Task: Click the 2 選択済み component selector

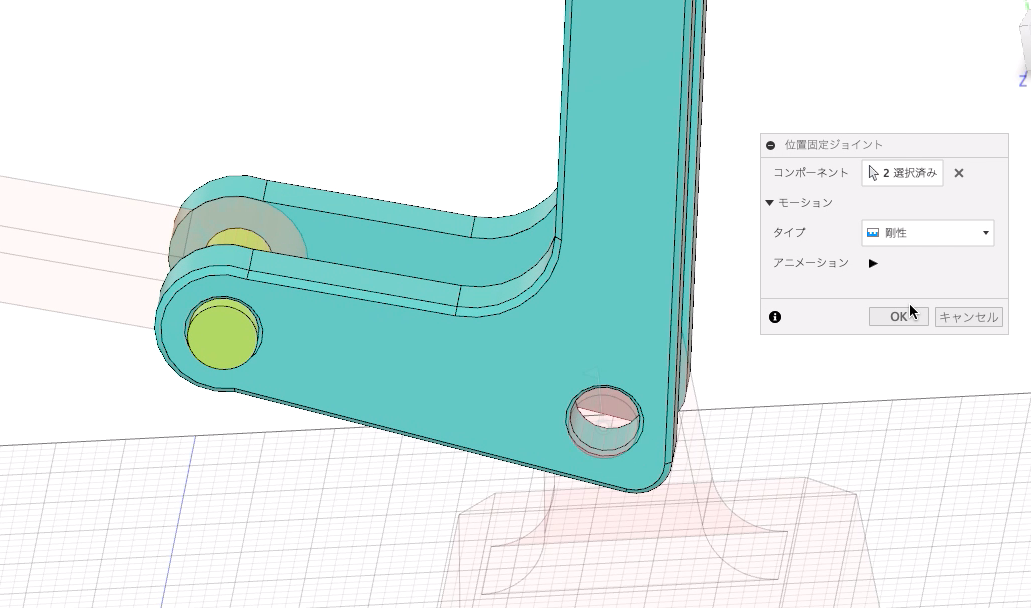Action: [902, 173]
